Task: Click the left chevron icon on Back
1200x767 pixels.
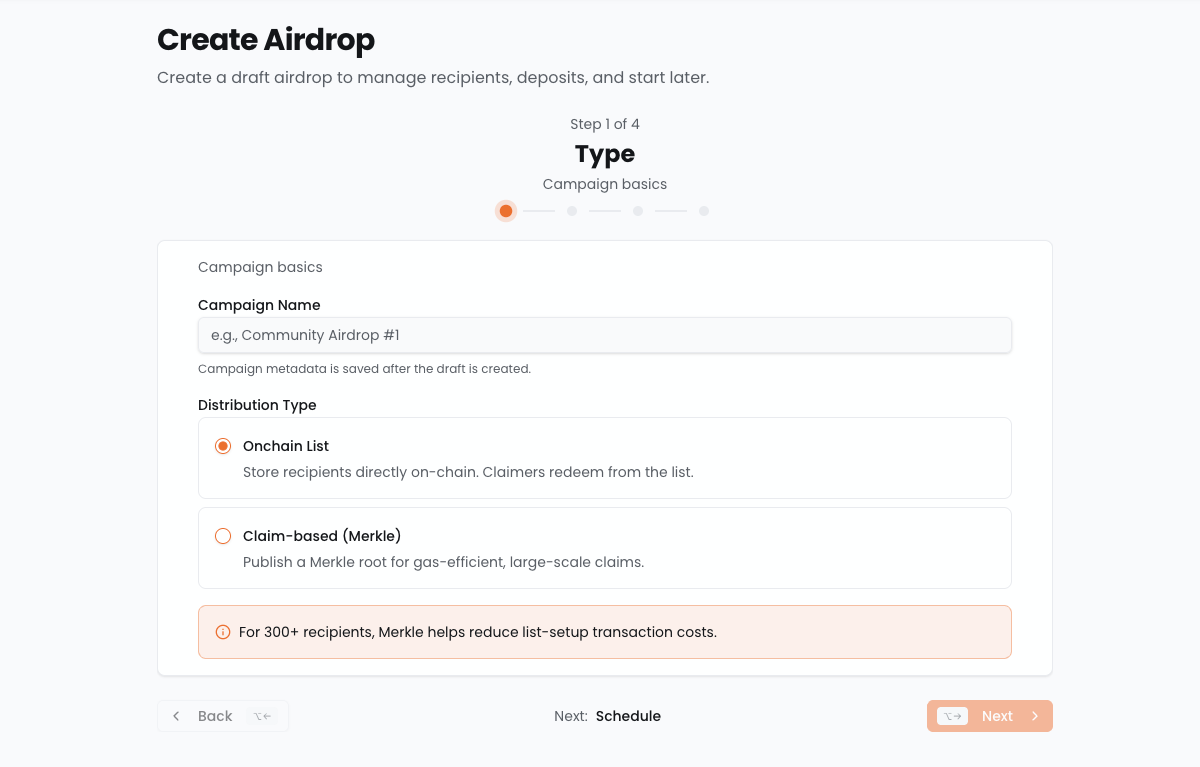Action: coord(177,716)
